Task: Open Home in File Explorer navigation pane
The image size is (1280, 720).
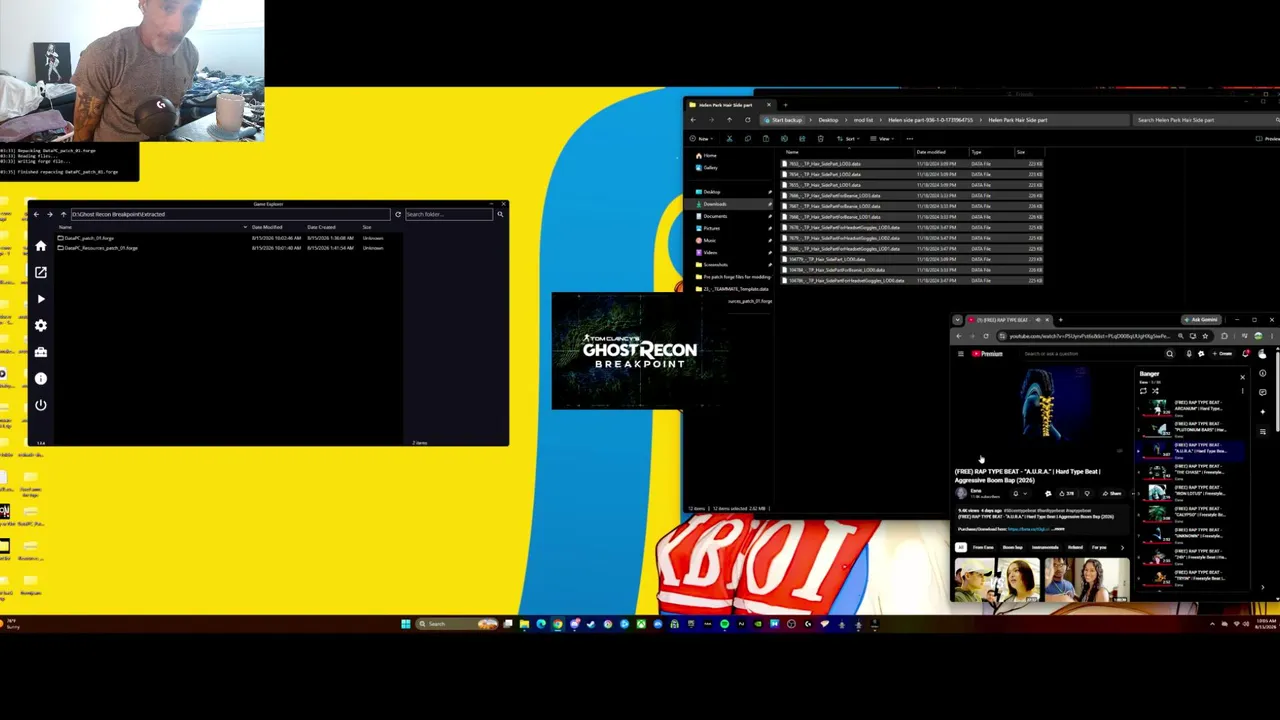Action: (x=707, y=156)
